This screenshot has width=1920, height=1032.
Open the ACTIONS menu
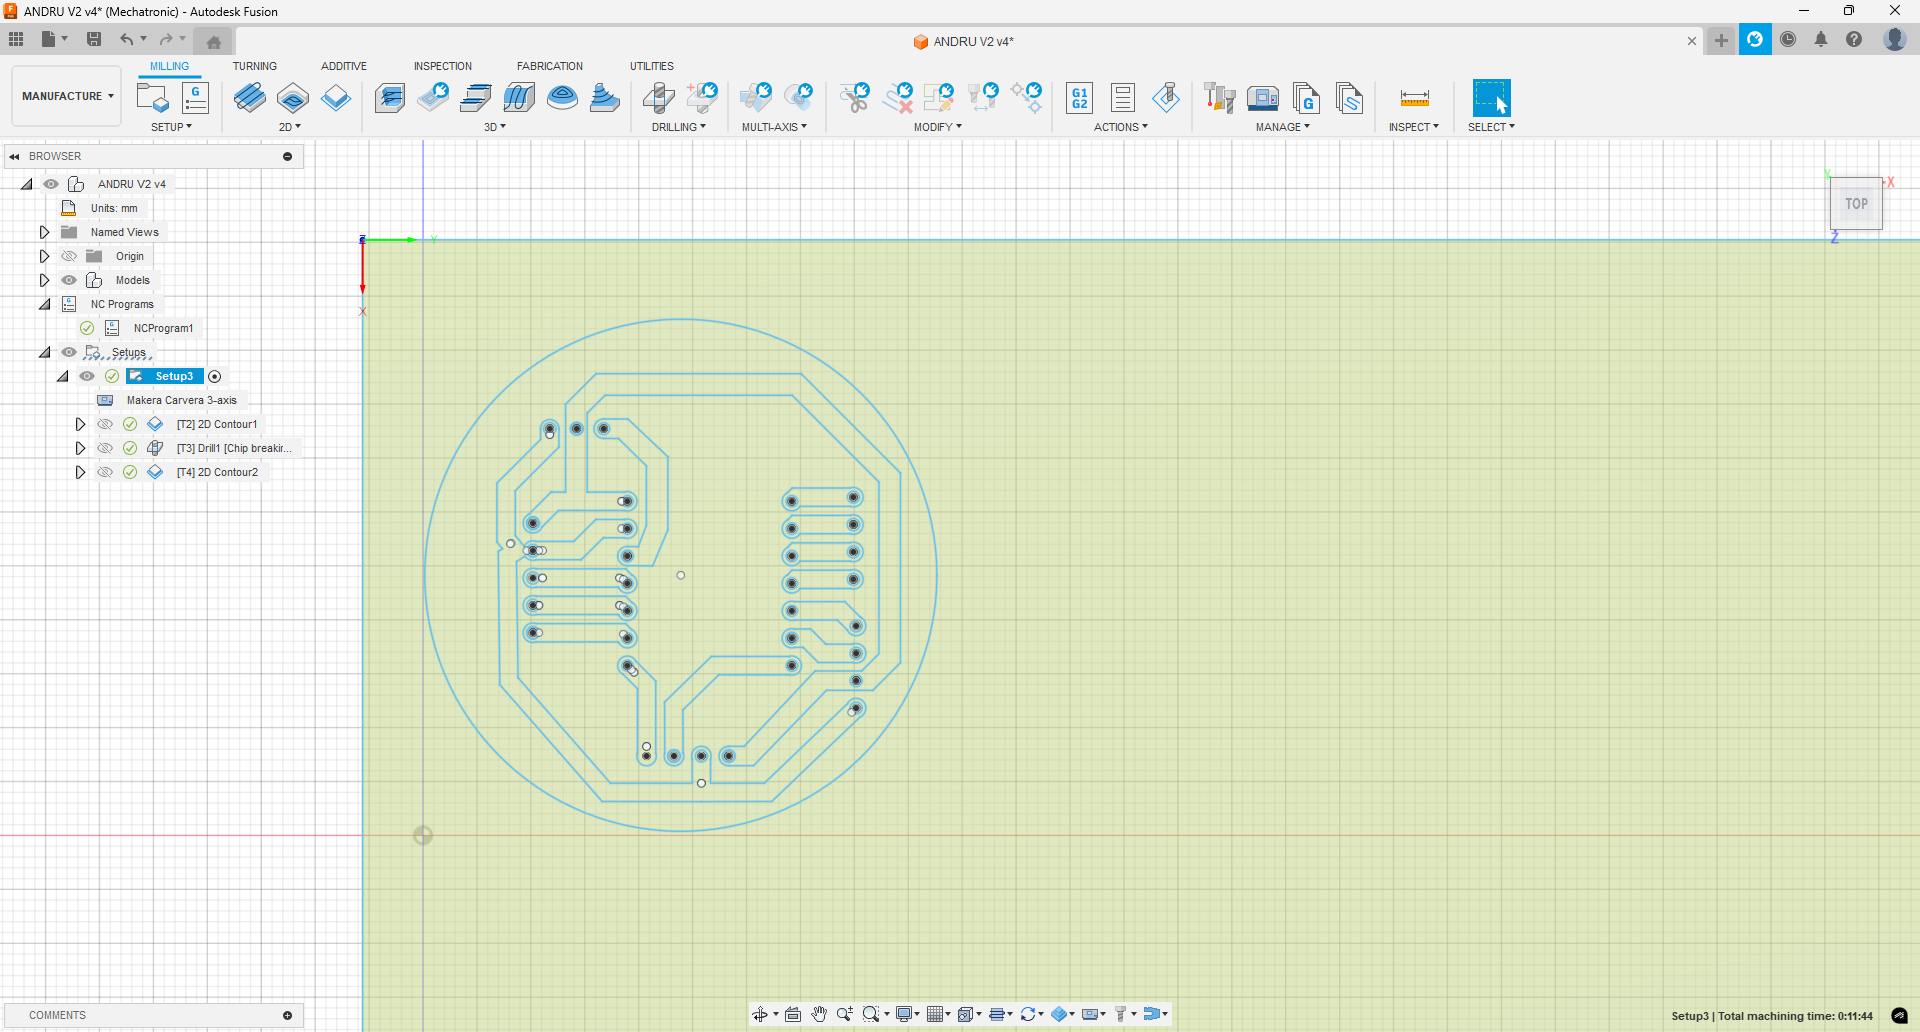point(1121,127)
